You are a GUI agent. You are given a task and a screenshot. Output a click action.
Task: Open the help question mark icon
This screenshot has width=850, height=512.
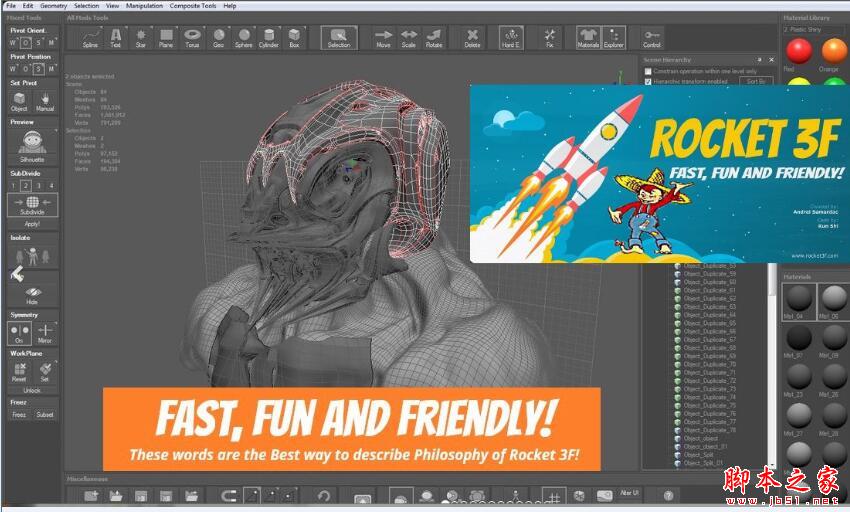(x=668, y=495)
